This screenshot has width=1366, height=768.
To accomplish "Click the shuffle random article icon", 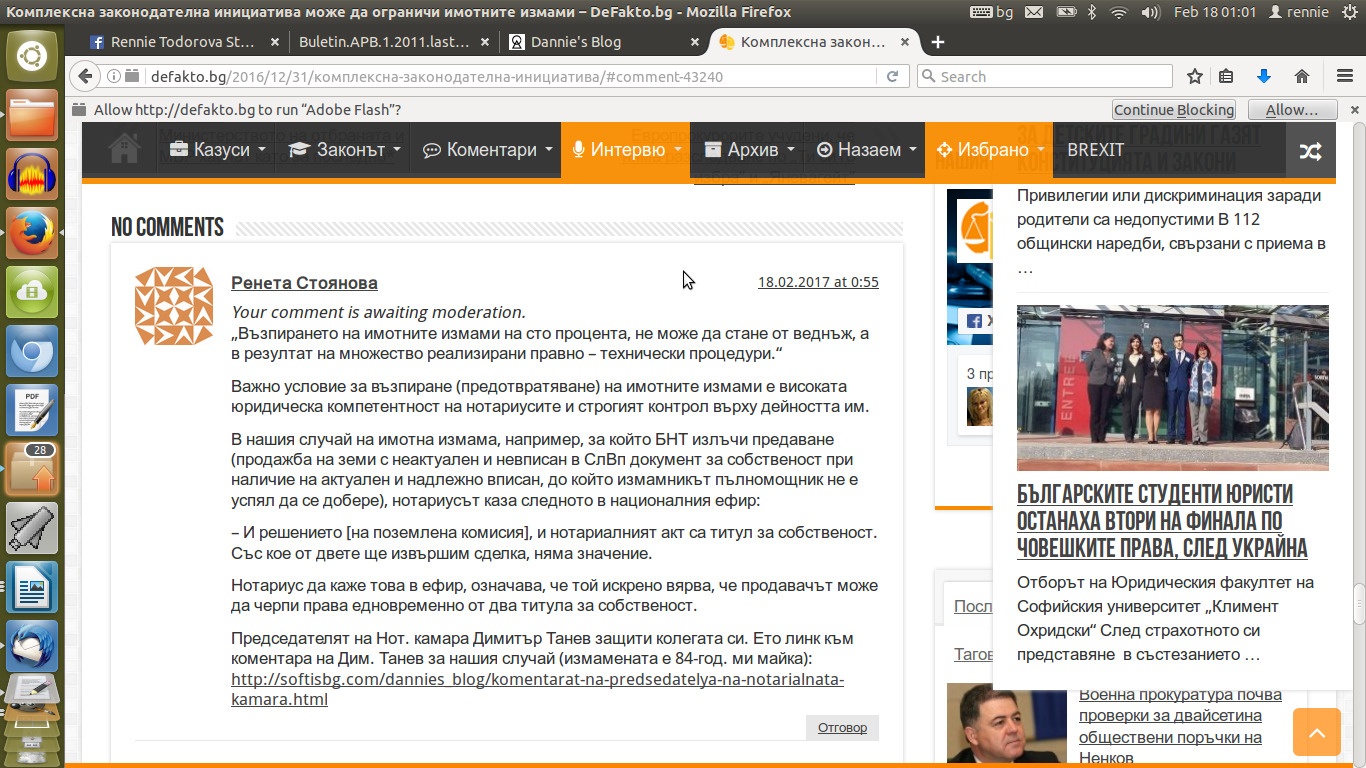I will click(1310, 151).
